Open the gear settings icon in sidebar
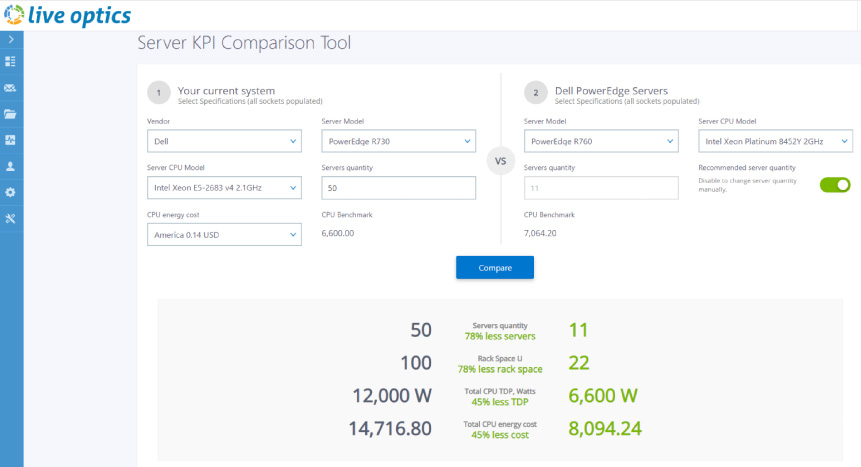Image resolution: width=861 pixels, height=467 pixels. (10, 192)
